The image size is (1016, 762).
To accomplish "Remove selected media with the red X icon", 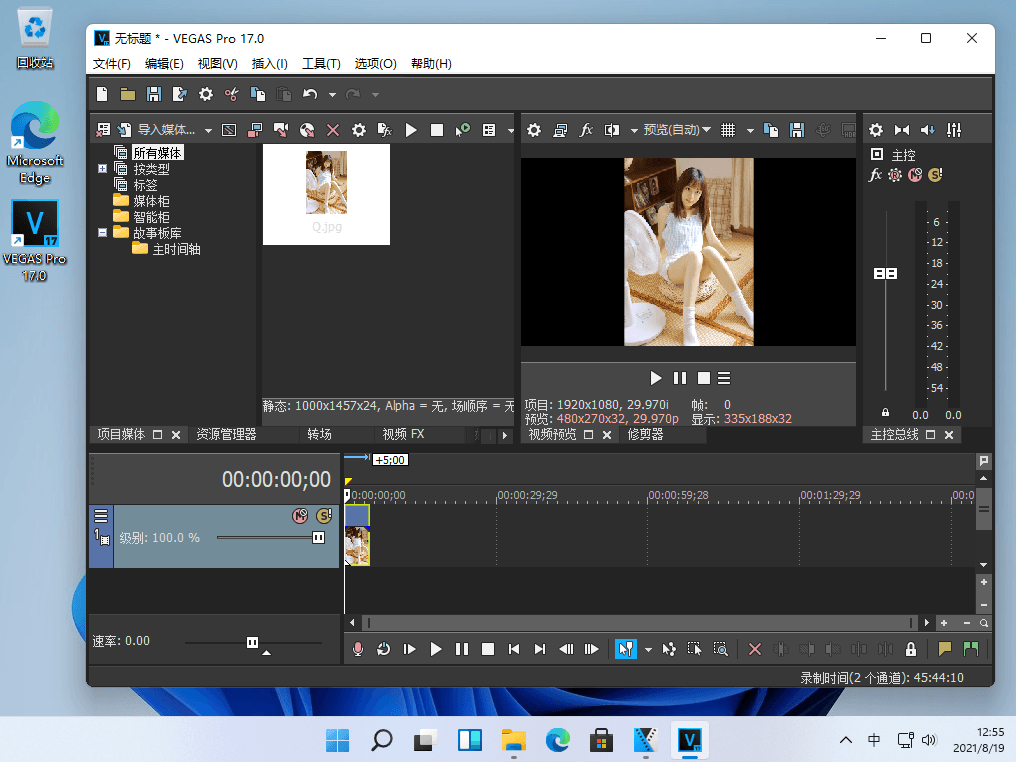I will (333, 130).
